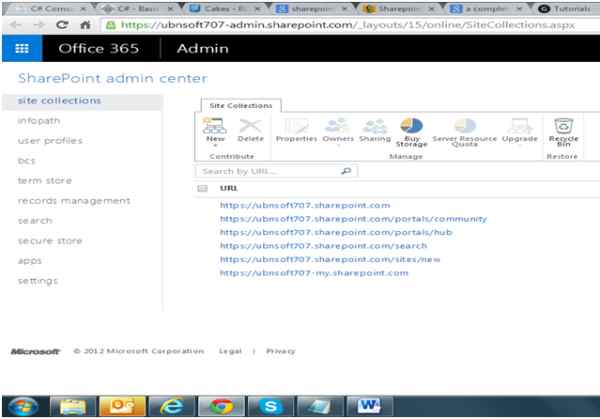The height and width of the screenshot is (419, 600).
Task: Open site collection Properties icon
Action: point(296,126)
